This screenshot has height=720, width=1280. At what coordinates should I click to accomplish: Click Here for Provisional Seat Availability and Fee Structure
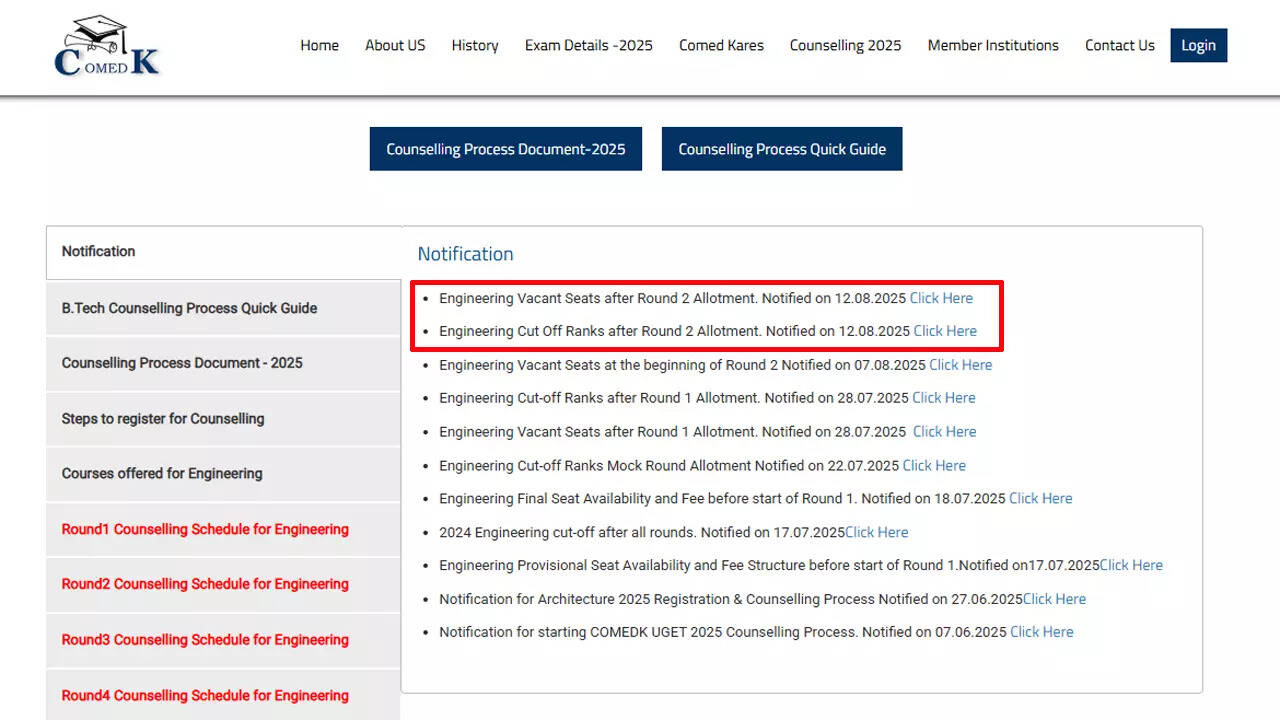click(1131, 566)
